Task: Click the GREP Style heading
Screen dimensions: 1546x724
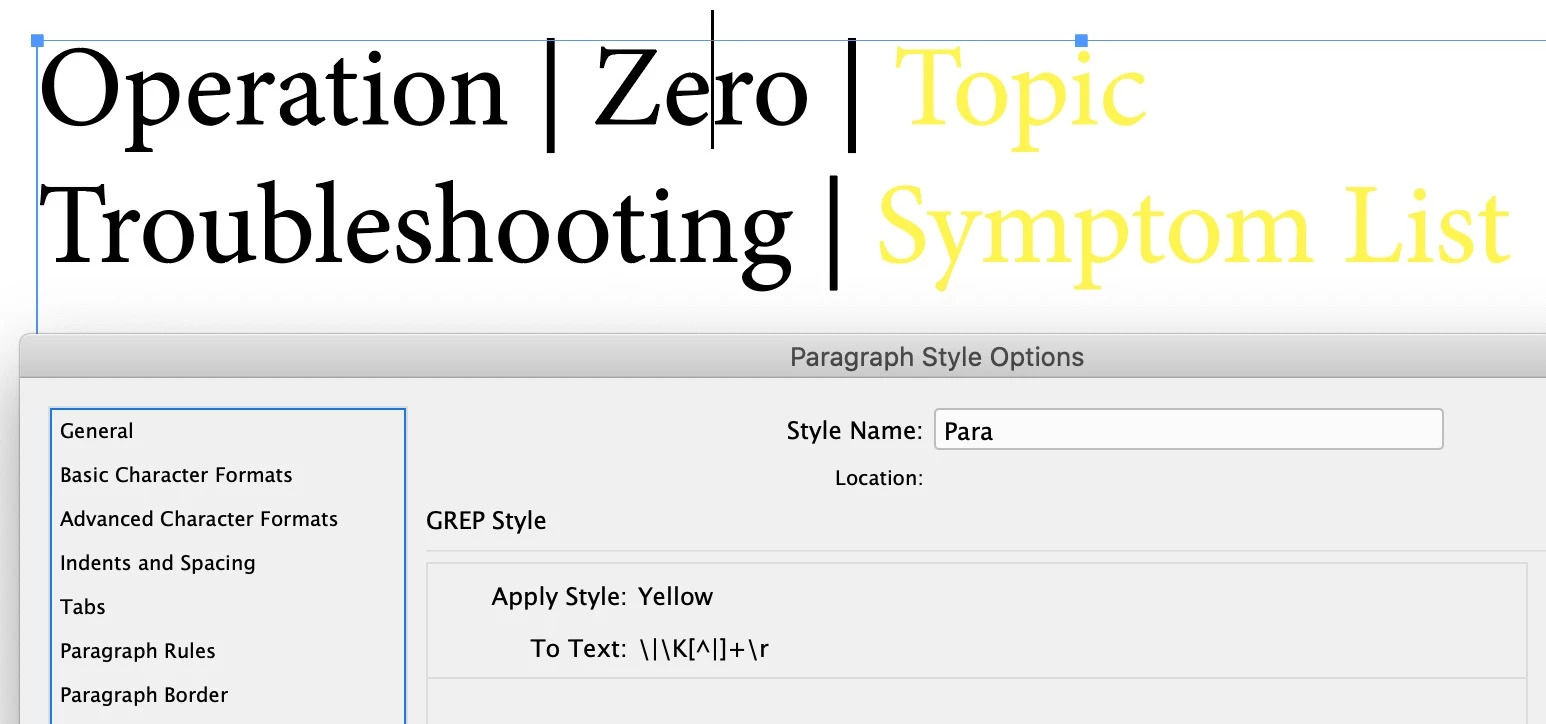Action: pos(486,521)
